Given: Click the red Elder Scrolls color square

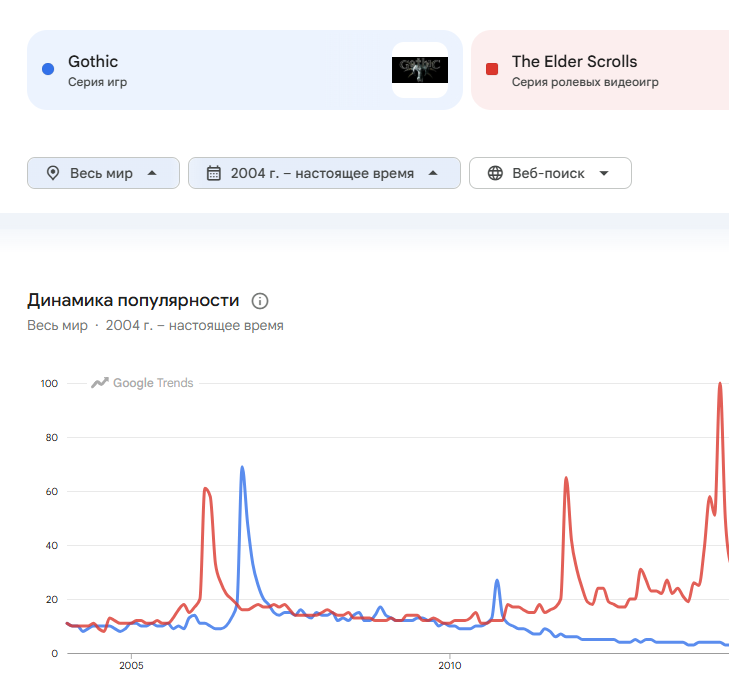Looking at the screenshot, I should click(x=492, y=69).
